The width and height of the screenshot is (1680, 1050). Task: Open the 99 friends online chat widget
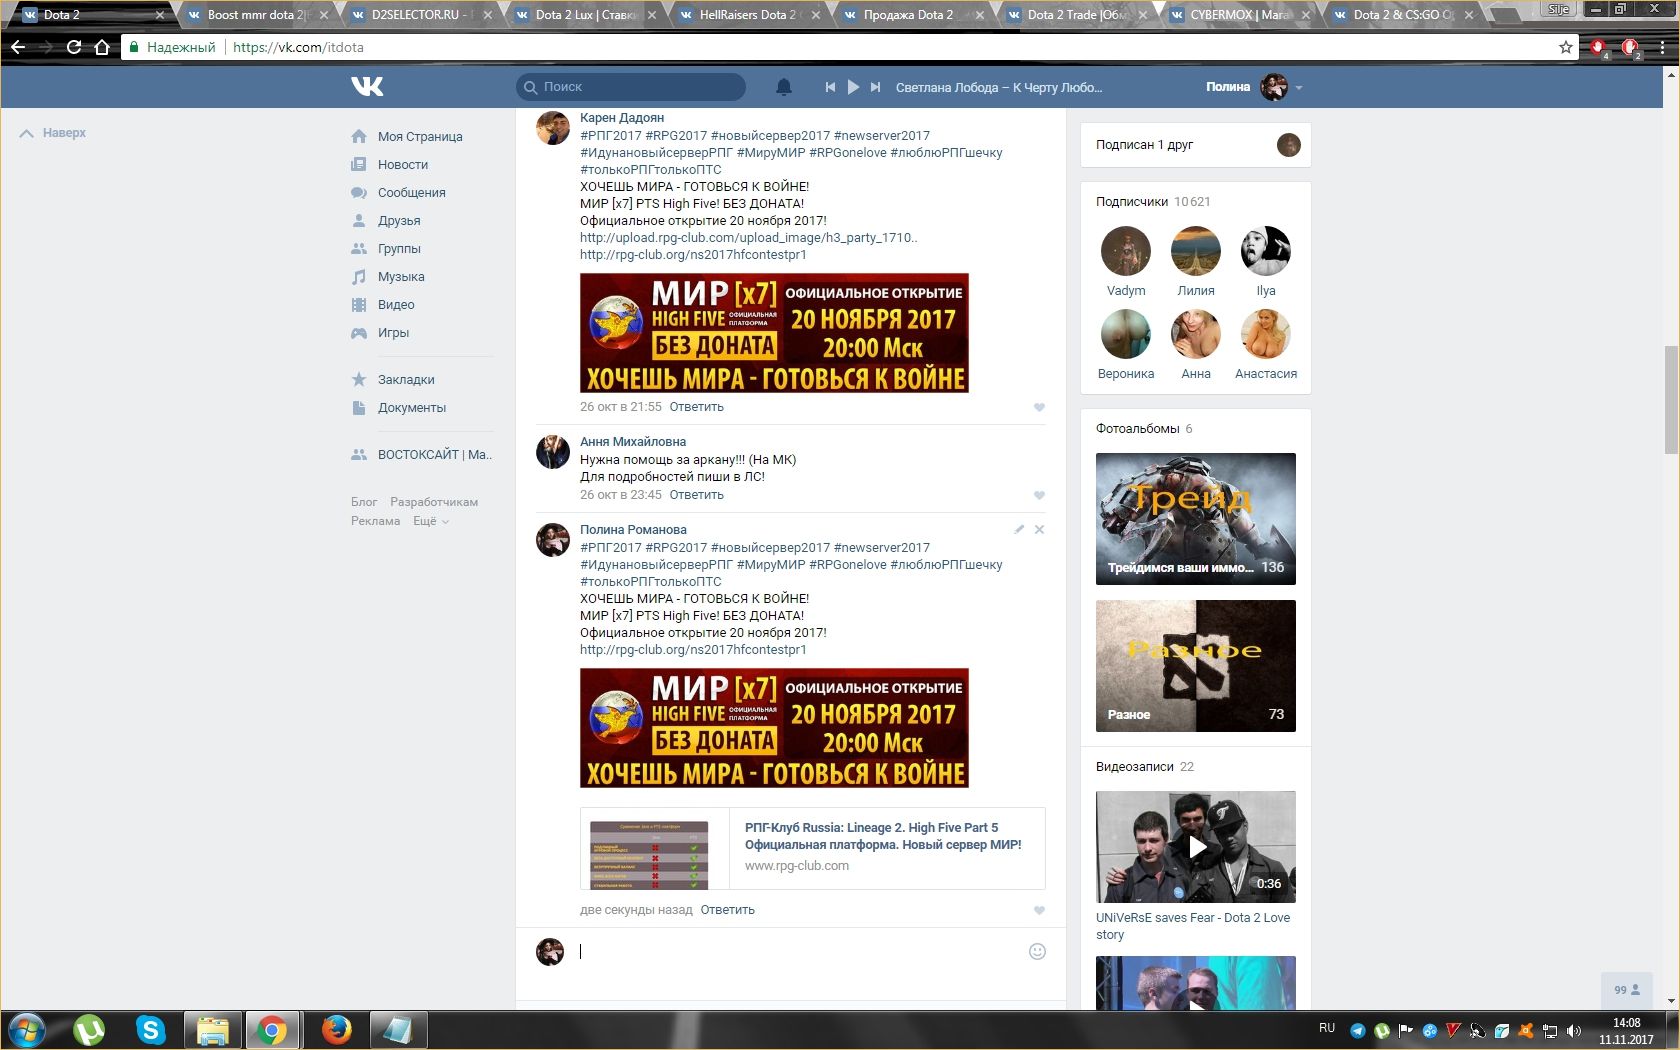(x=1628, y=990)
